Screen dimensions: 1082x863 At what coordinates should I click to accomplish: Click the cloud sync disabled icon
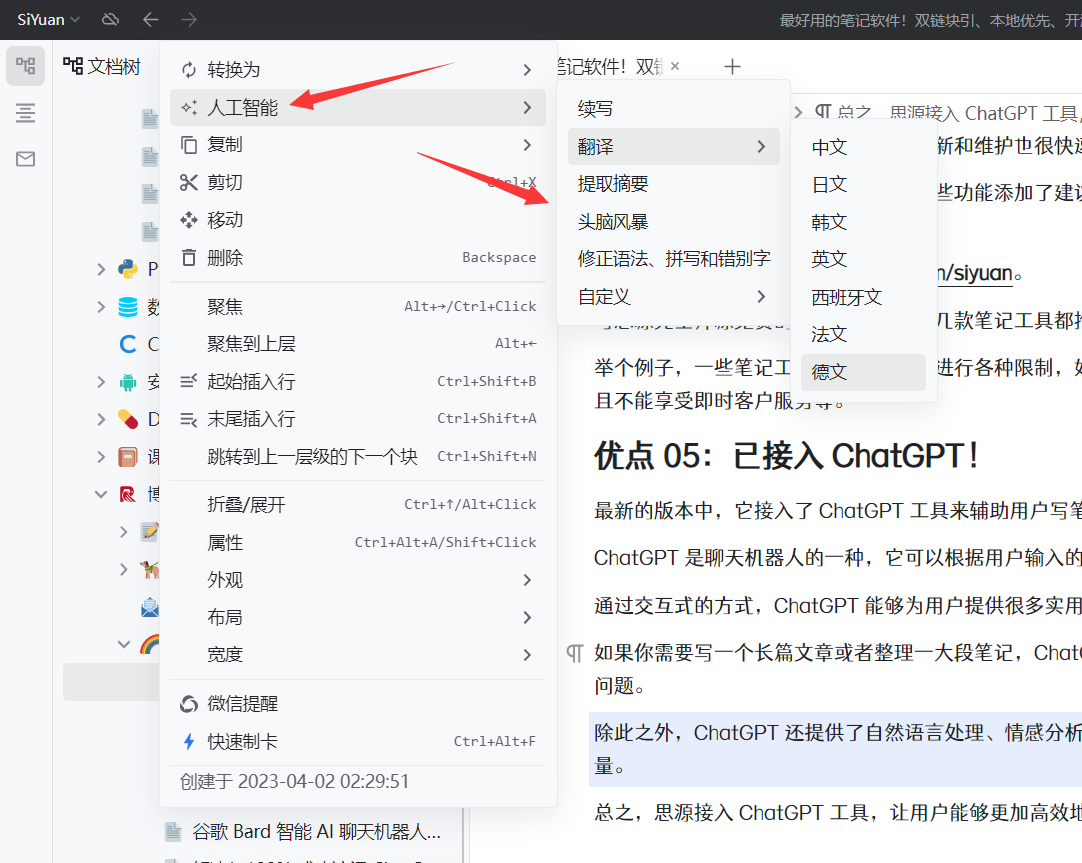[x=110, y=19]
